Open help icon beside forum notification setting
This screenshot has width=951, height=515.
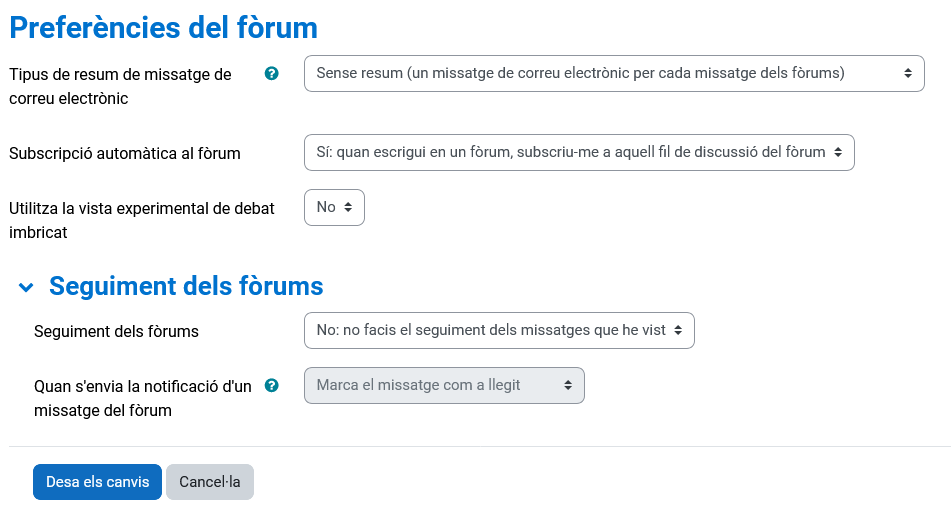click(271, 386)
